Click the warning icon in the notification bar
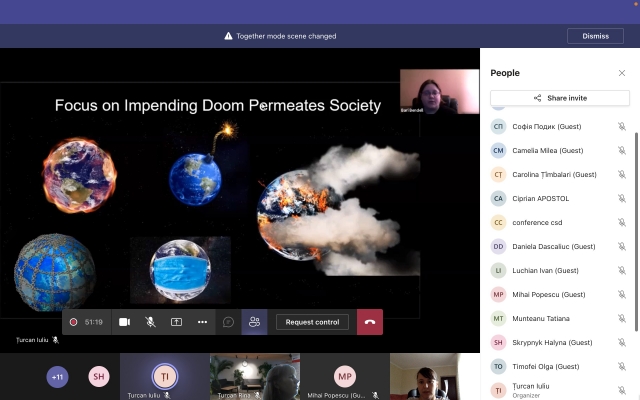 click(229, 36)
